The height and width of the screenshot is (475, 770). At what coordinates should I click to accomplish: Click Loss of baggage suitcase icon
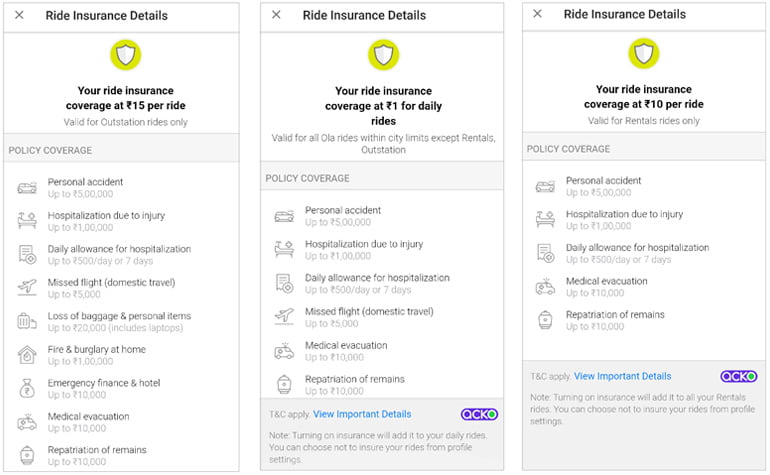point(27,321)
